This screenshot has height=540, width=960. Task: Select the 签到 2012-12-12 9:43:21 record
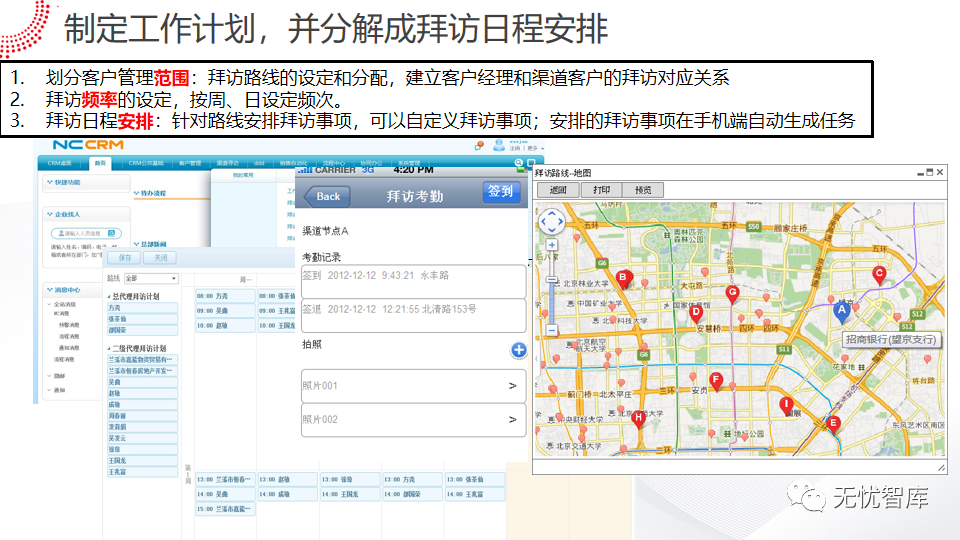click(413, 282)
